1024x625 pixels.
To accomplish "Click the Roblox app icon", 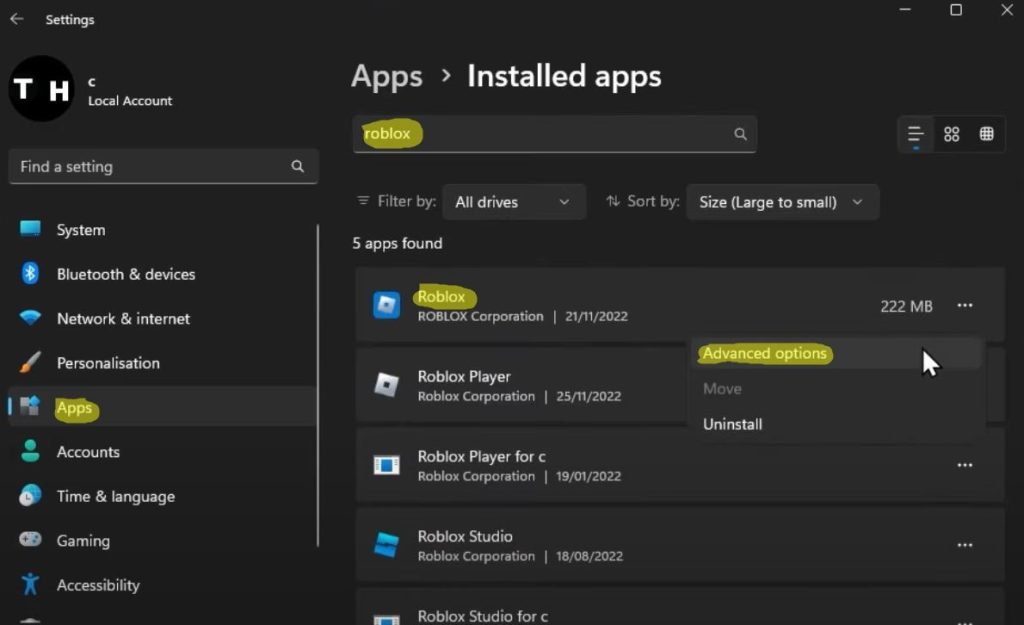I will tap(387, 305).
